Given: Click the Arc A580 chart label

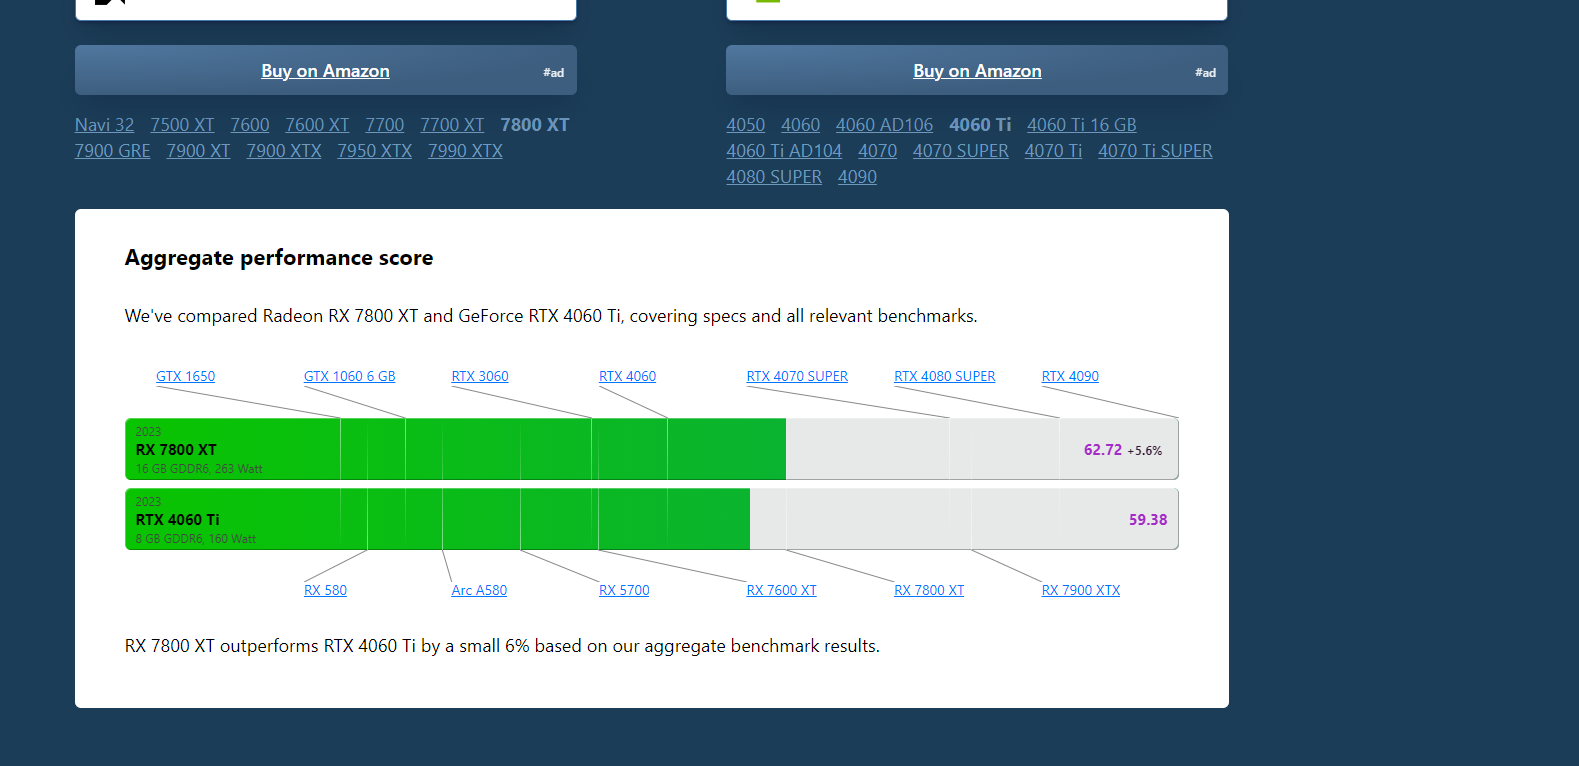Looking at the screenshot, I should (479, 590).
